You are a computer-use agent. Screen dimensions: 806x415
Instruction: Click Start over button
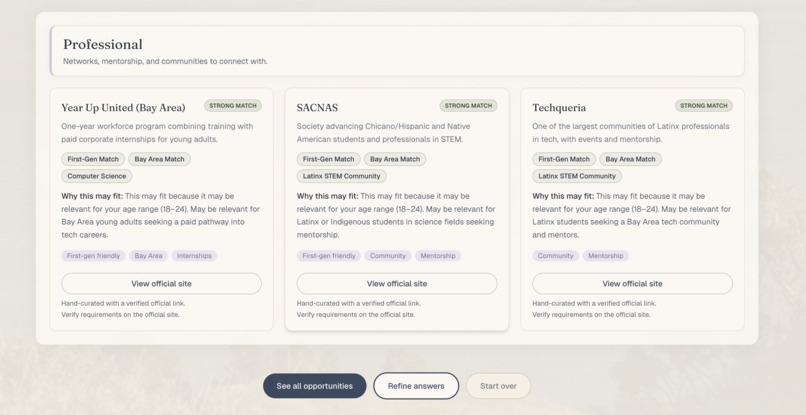498,386
